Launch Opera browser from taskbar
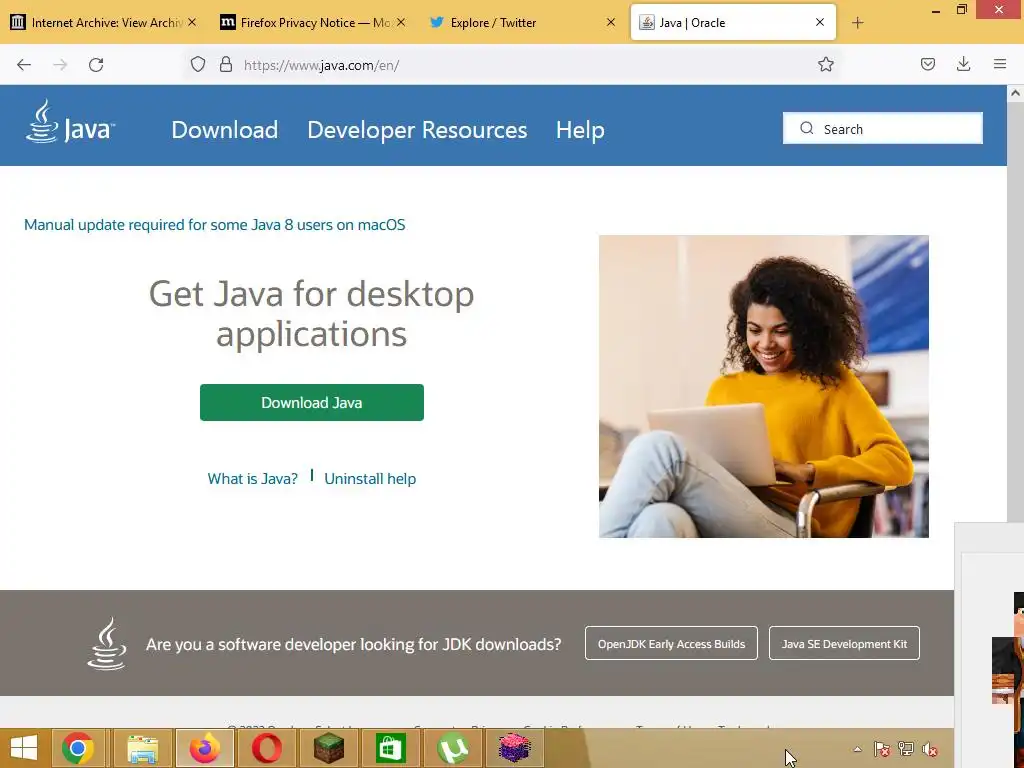Viewport: 1024px width, 768px height. (266, 748)
